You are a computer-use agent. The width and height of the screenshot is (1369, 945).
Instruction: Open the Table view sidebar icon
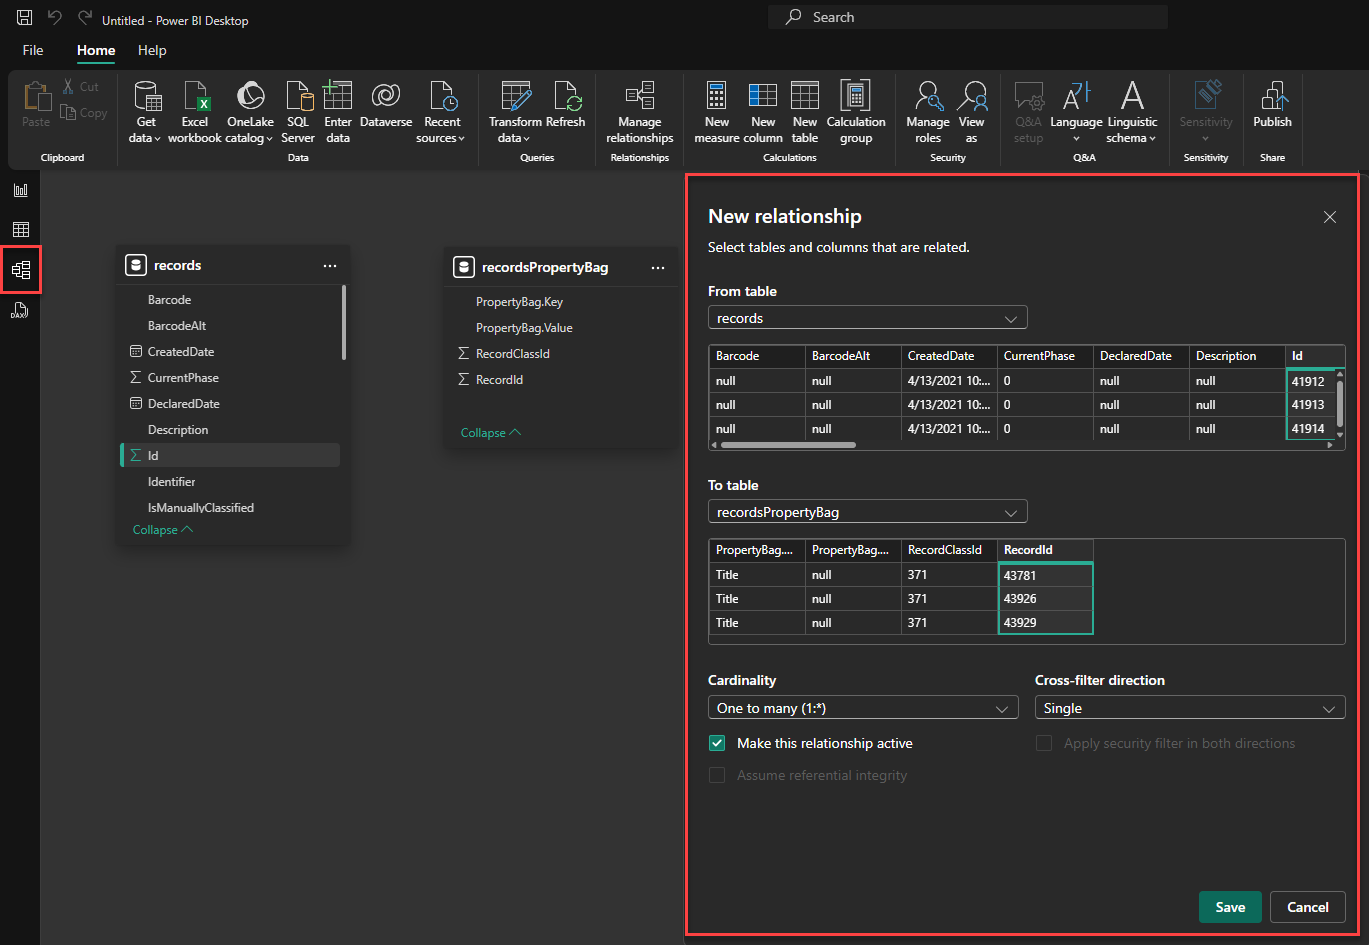pyautogui.click(x=21, y=230)
